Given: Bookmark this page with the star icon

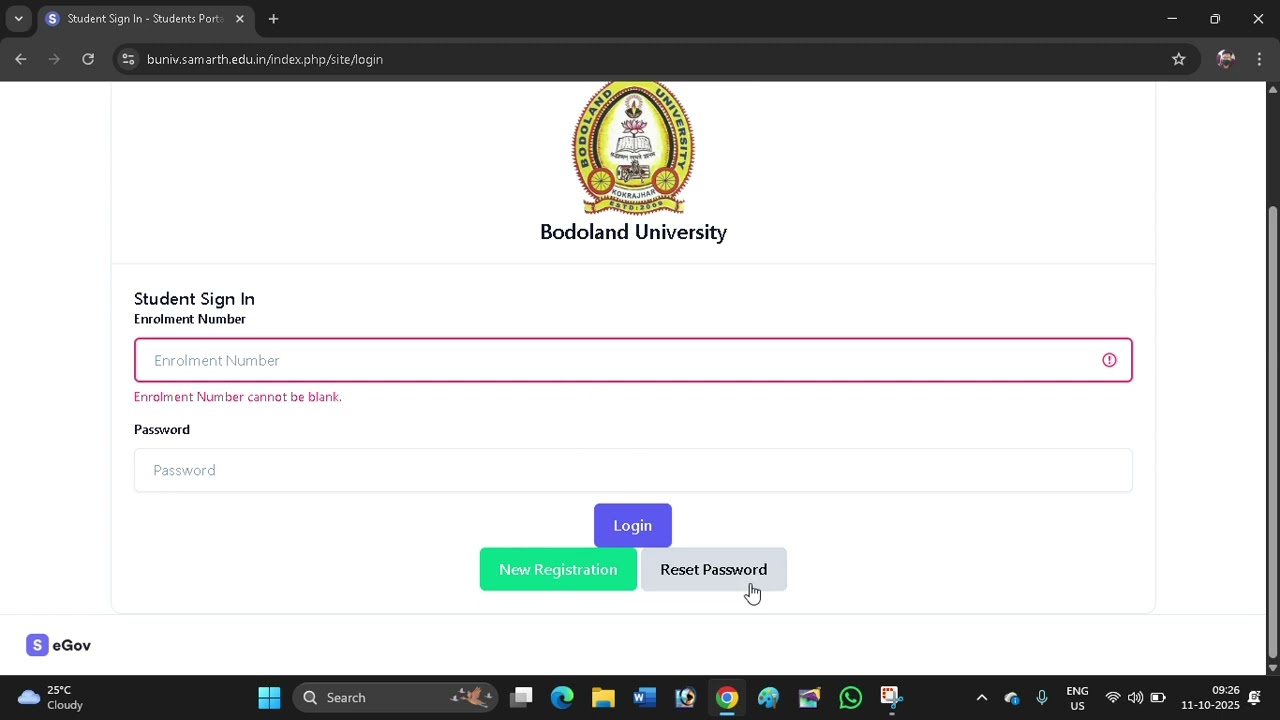Looking at the screenshot, I should click(1179, 59).
